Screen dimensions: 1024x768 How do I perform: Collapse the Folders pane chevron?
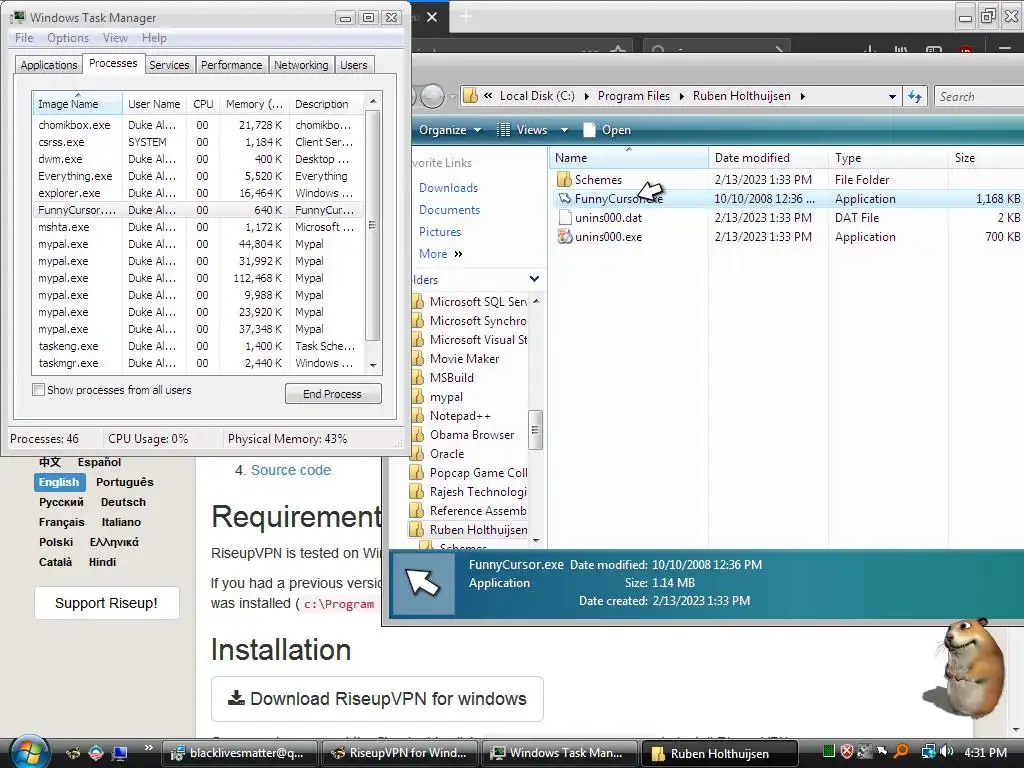click(x=534, y=279)
